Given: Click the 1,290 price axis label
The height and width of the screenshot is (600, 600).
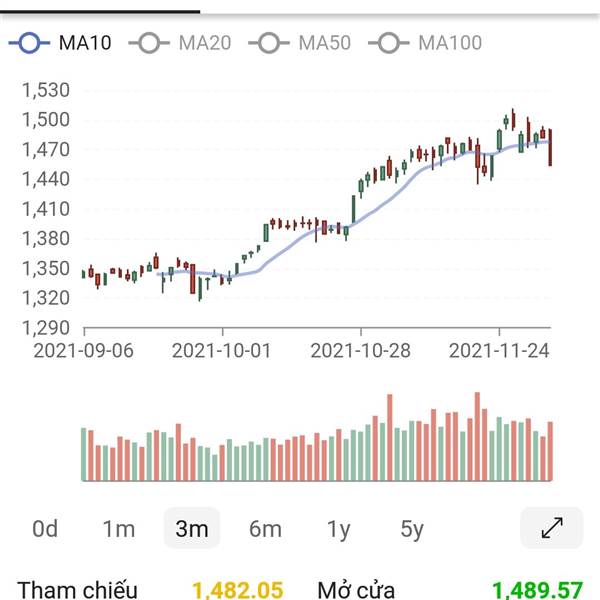Looking at the screenshot, I should pyautogui.click(x=46, y=328).
